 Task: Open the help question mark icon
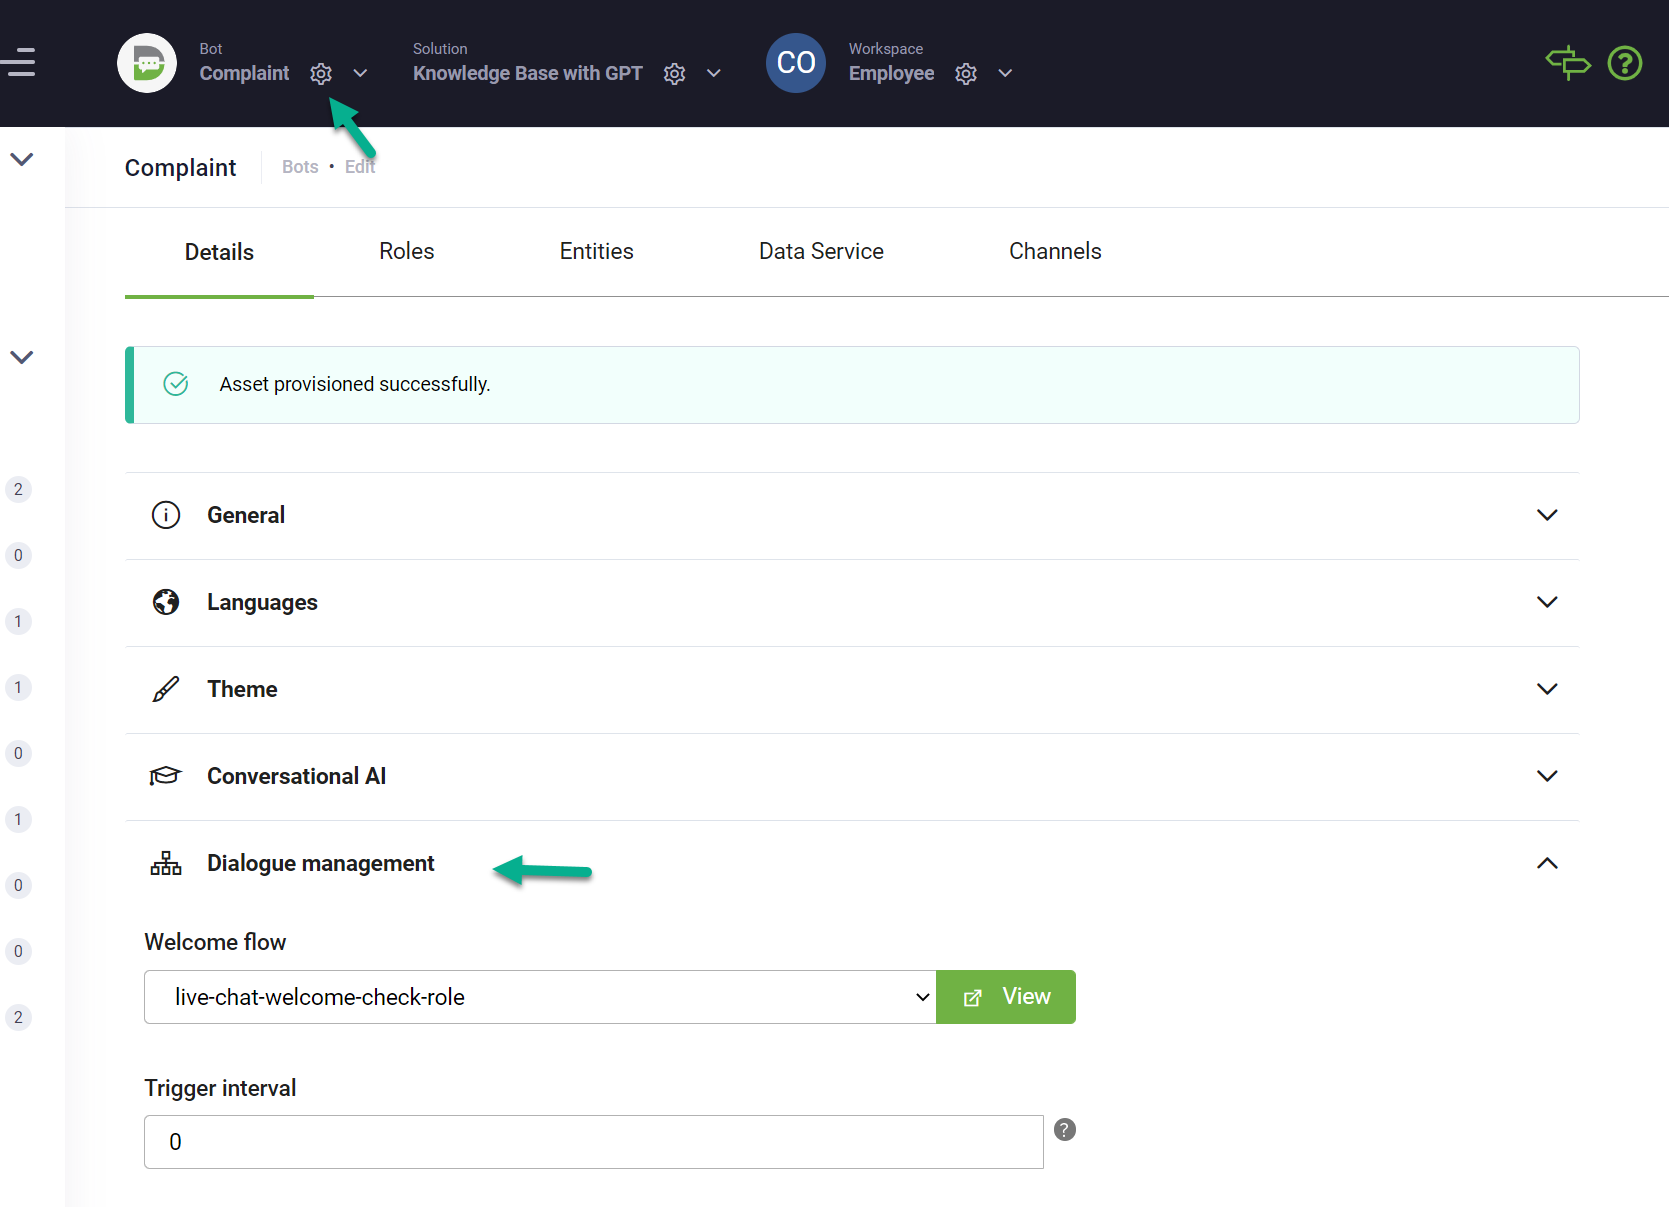coord(1625,63)
